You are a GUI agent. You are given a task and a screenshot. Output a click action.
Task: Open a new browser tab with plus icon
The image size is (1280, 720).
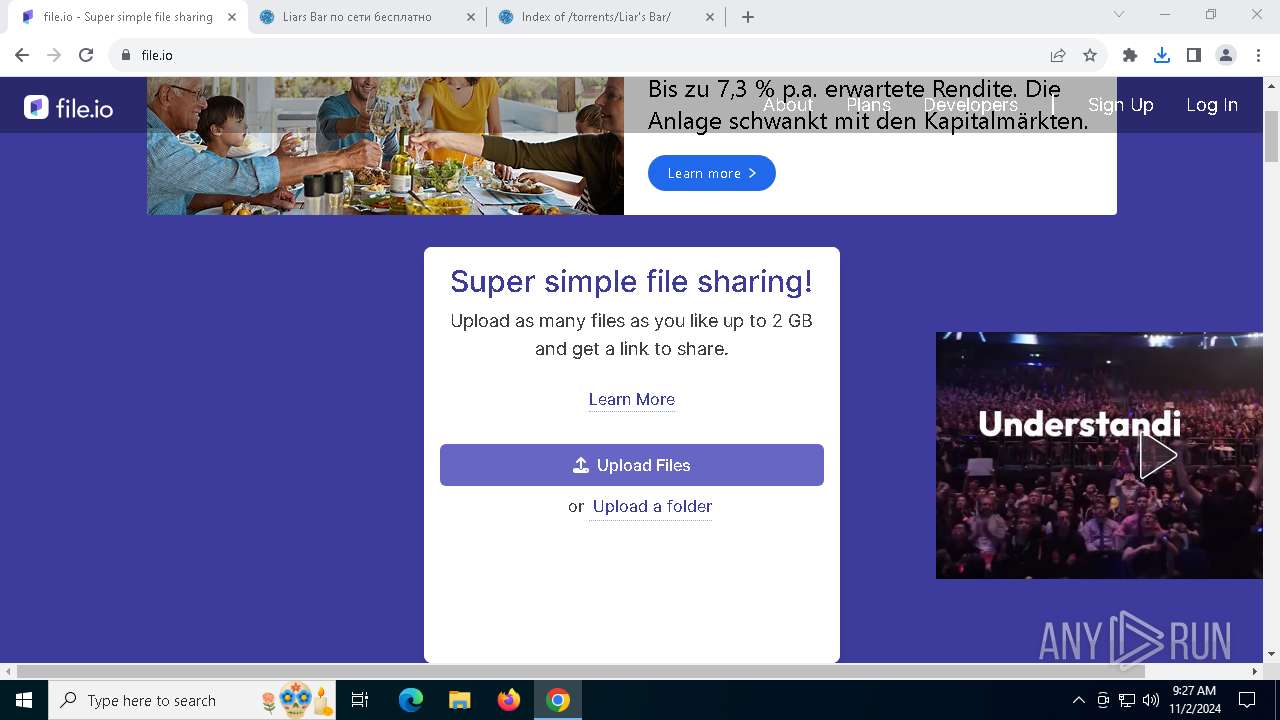point(748,17)
